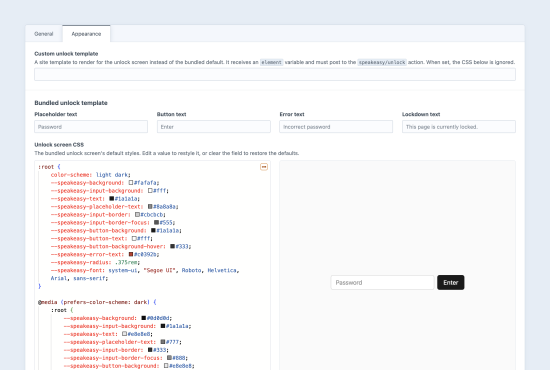This screenshot has width=550, height=370.
Task: Click the Button text field showing Enter
Action: 214,127
